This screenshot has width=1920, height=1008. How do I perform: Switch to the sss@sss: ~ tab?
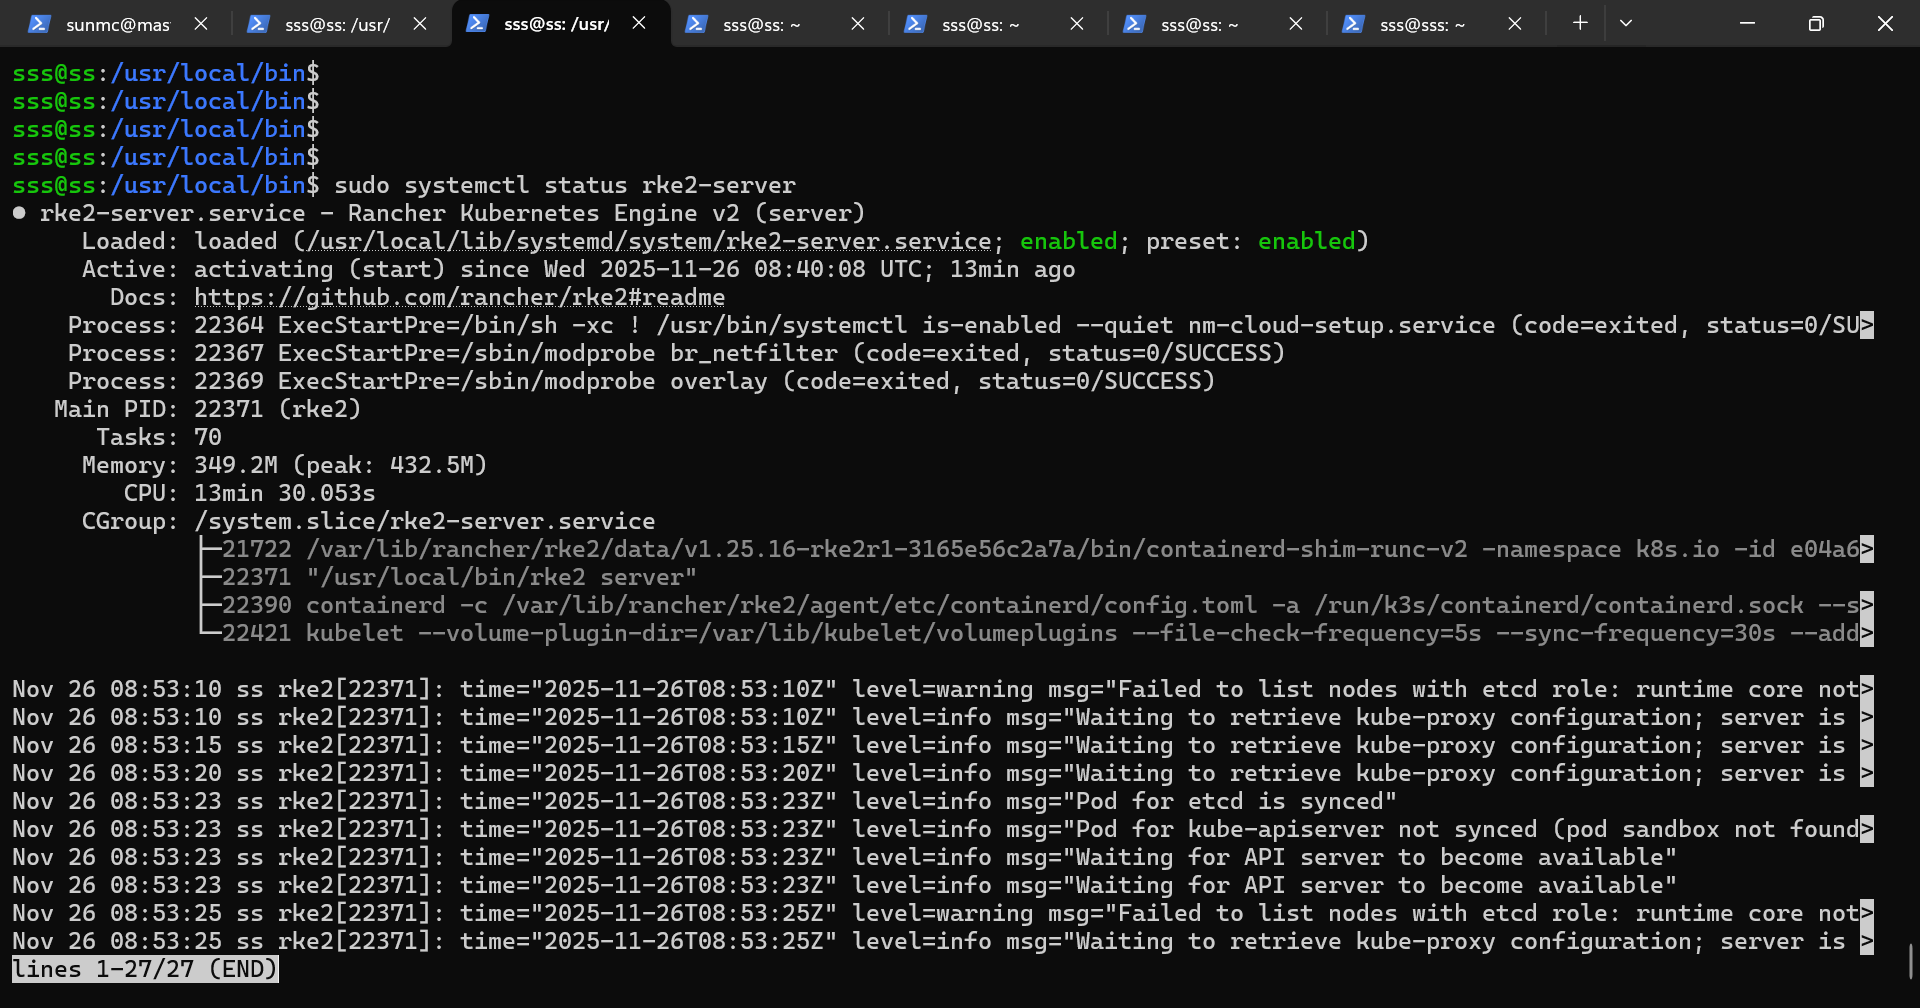[1421, 24]
